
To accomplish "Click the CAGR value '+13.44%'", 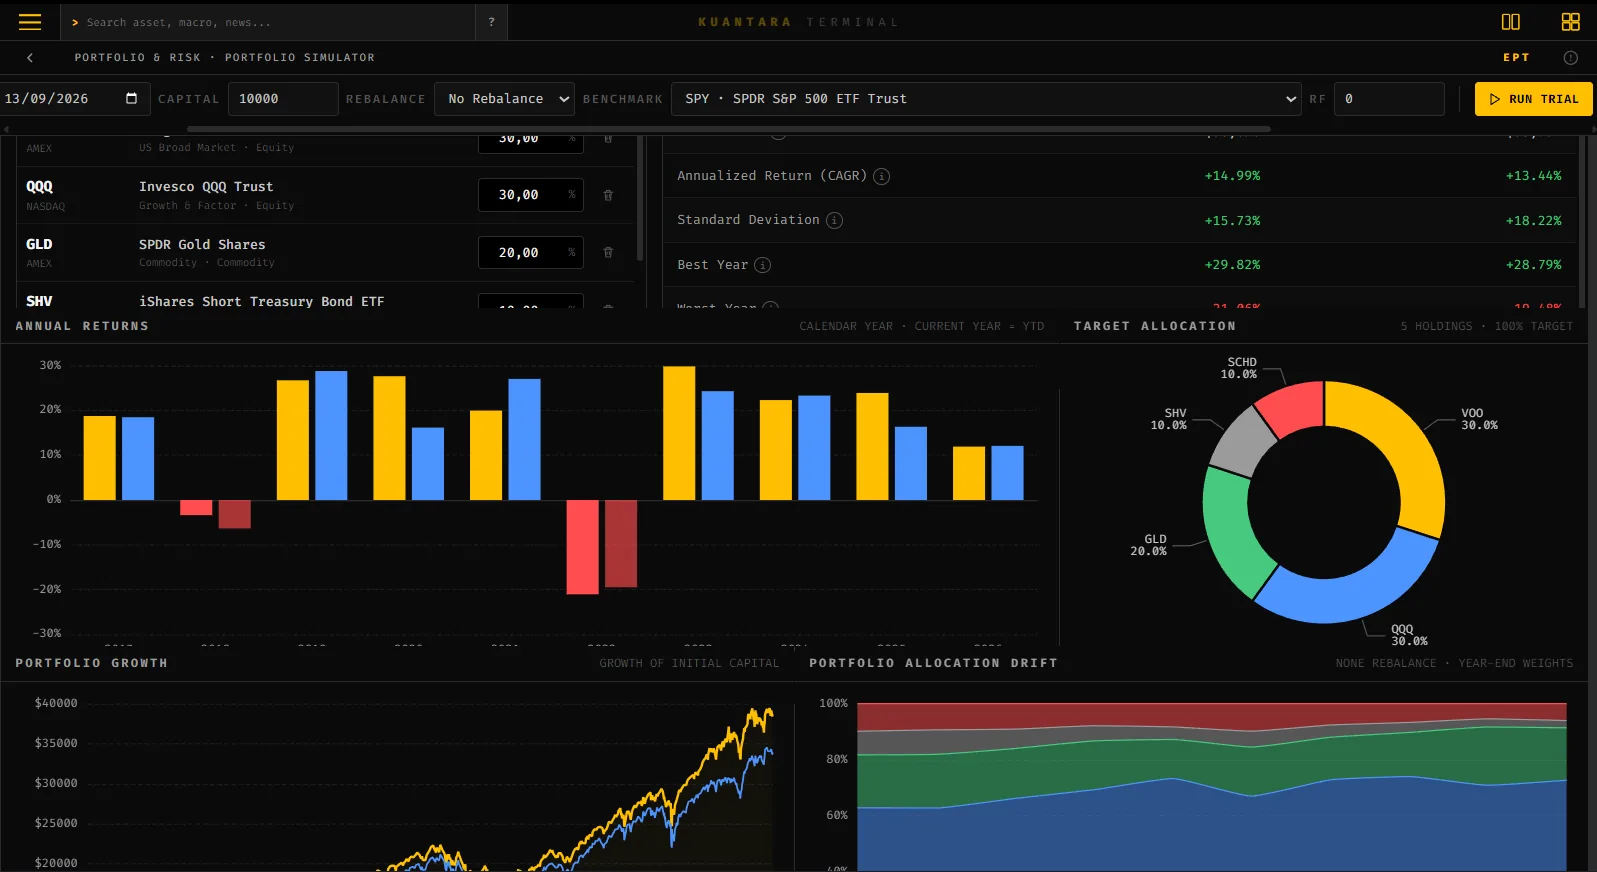I will (1534, 176).
